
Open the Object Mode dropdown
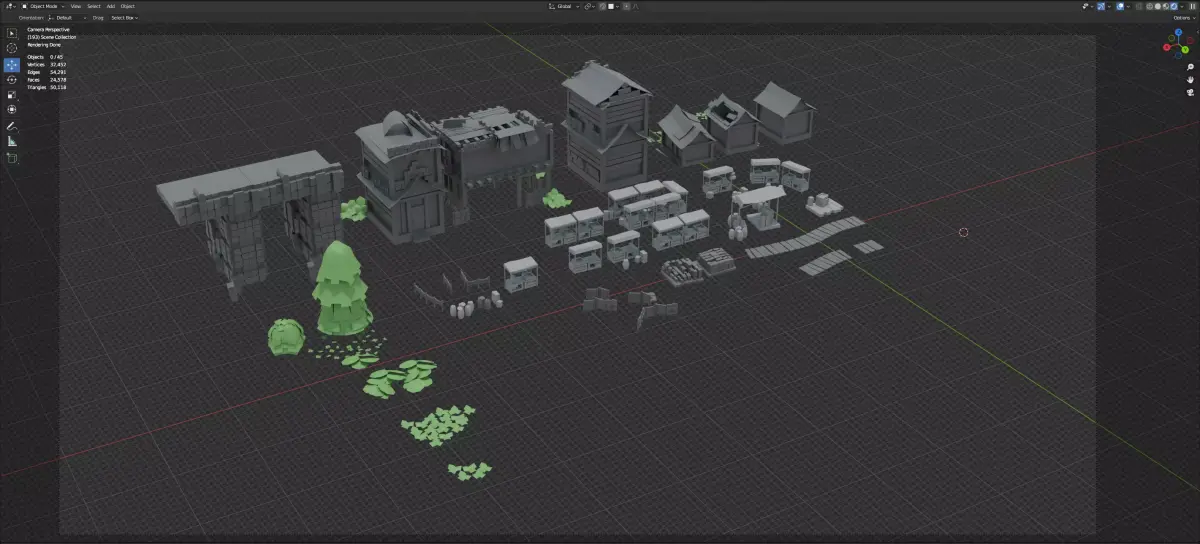(x=43, y=6)
